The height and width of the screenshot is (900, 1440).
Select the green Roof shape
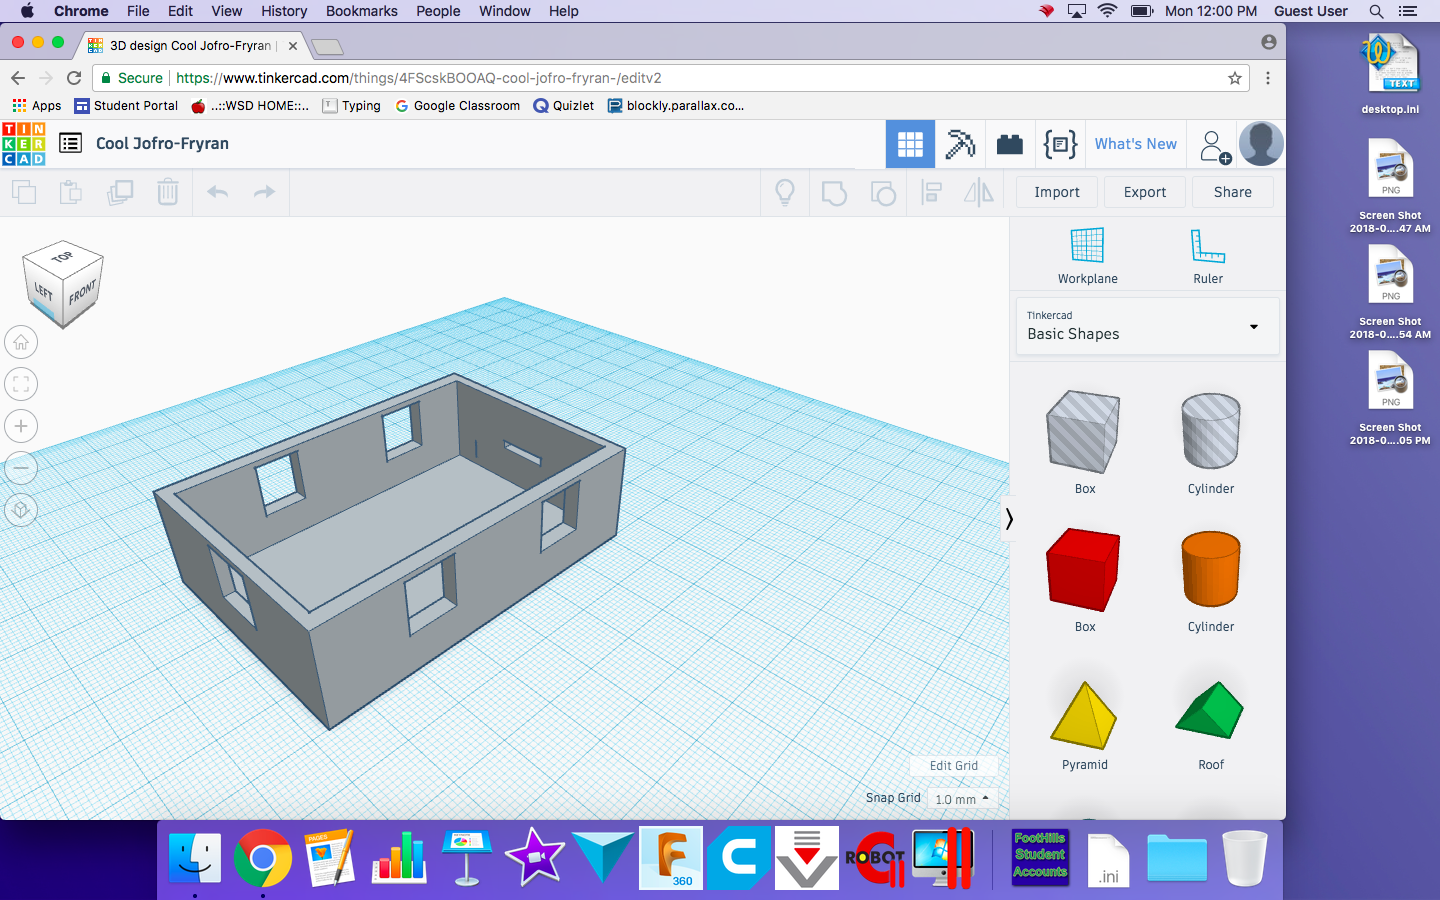pyautogui.click(x=1210, y=710)
